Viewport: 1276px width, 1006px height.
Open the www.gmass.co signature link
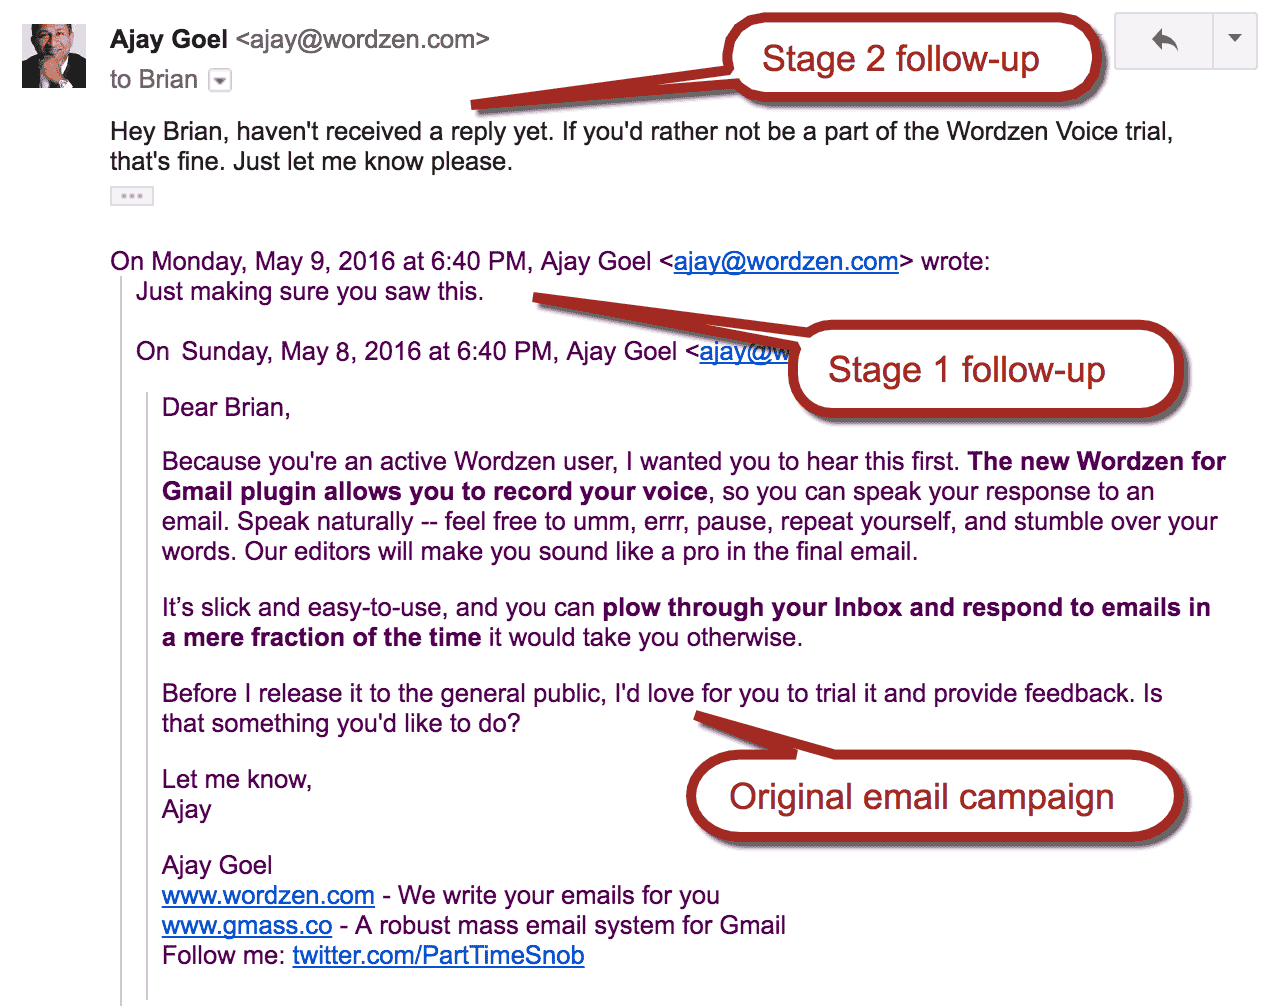[247, 926]
